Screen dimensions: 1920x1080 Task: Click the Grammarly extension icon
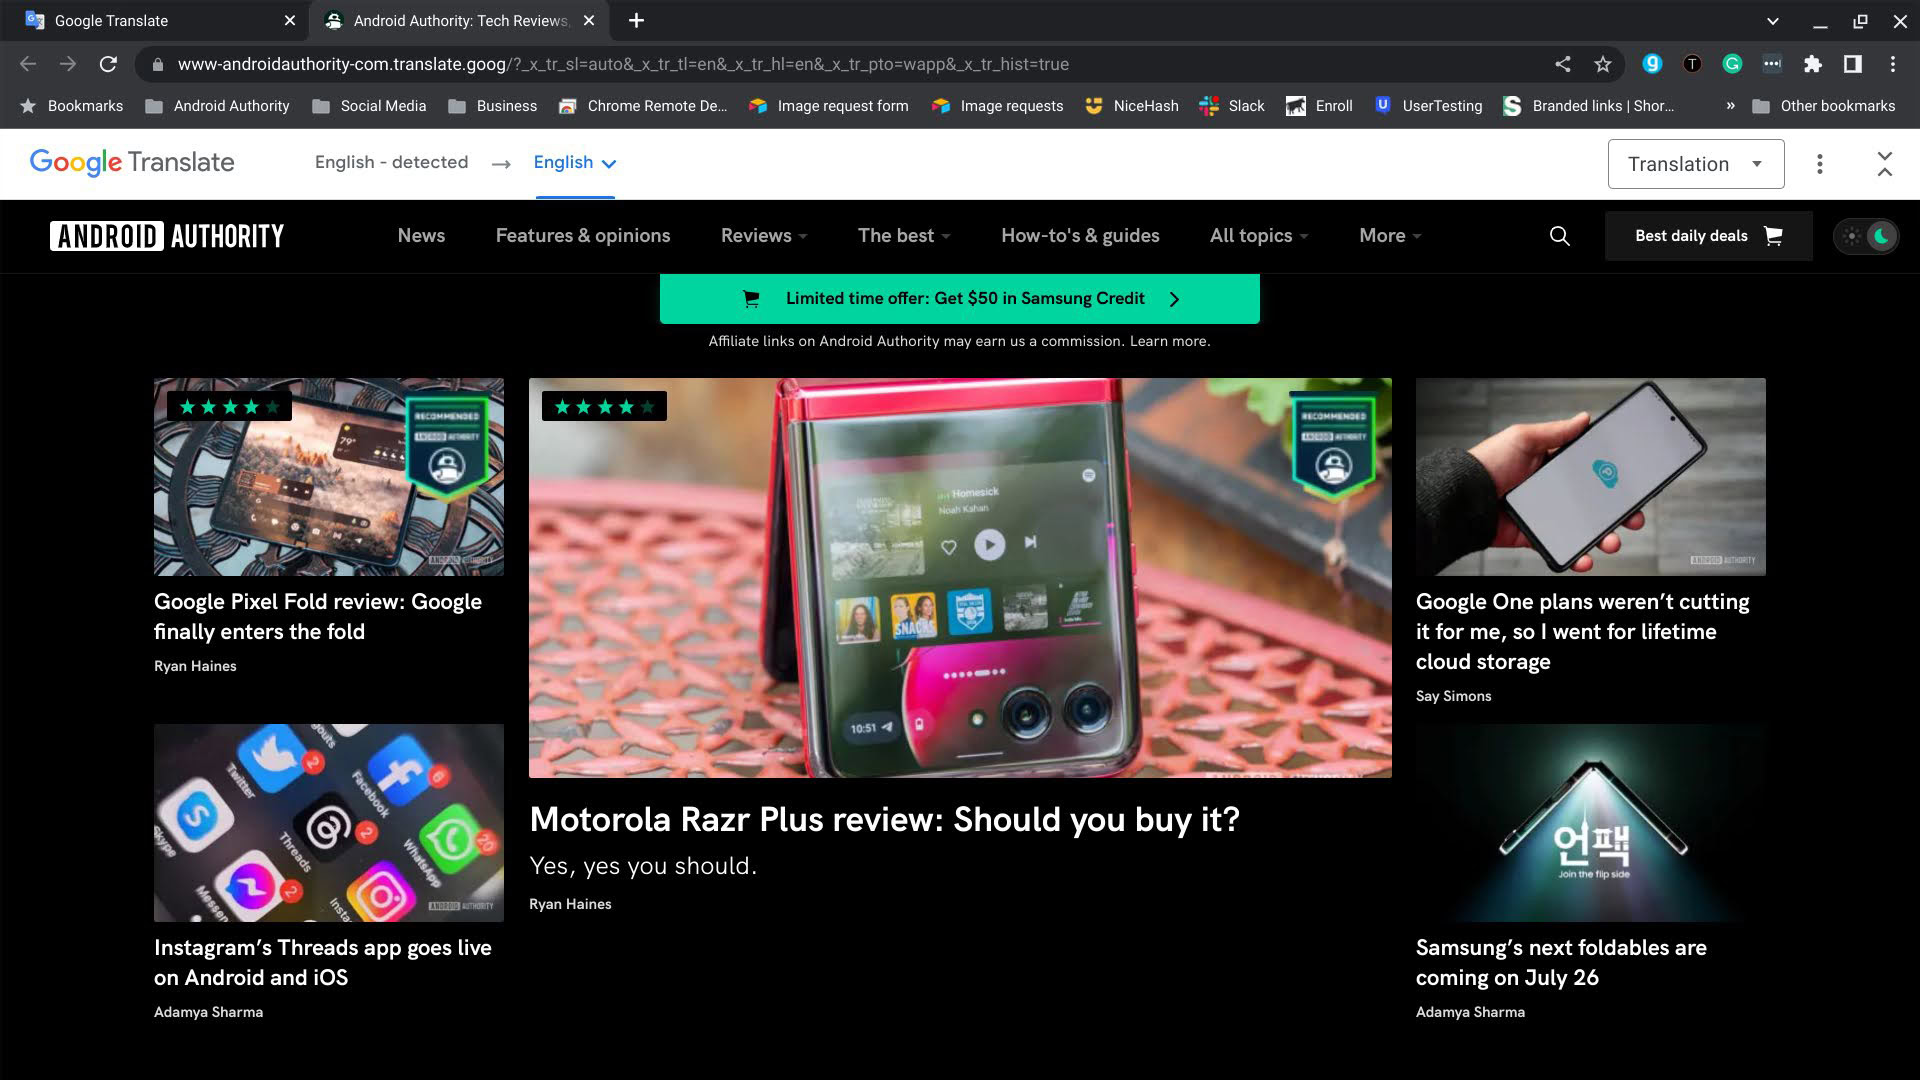1732,64
